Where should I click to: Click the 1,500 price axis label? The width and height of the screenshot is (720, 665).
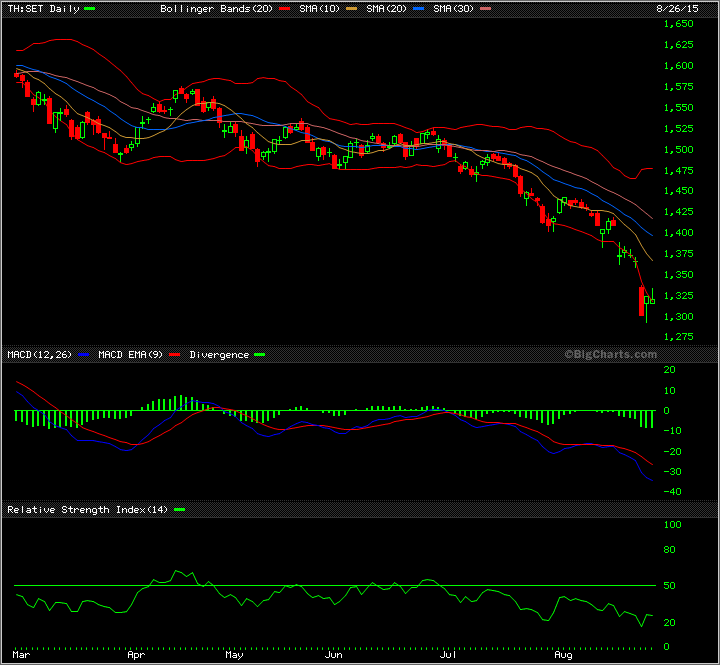click(679, 150)
